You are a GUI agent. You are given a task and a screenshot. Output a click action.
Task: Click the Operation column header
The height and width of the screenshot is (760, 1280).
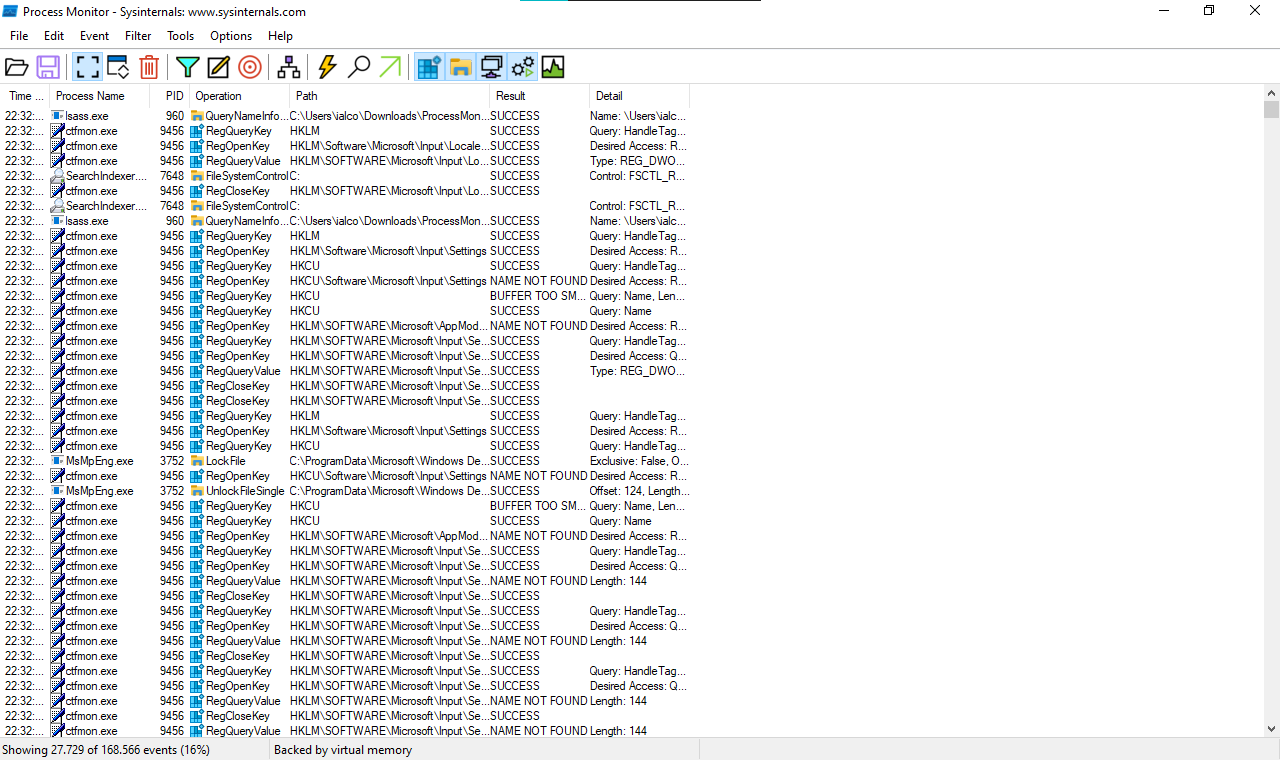point(240,96)
